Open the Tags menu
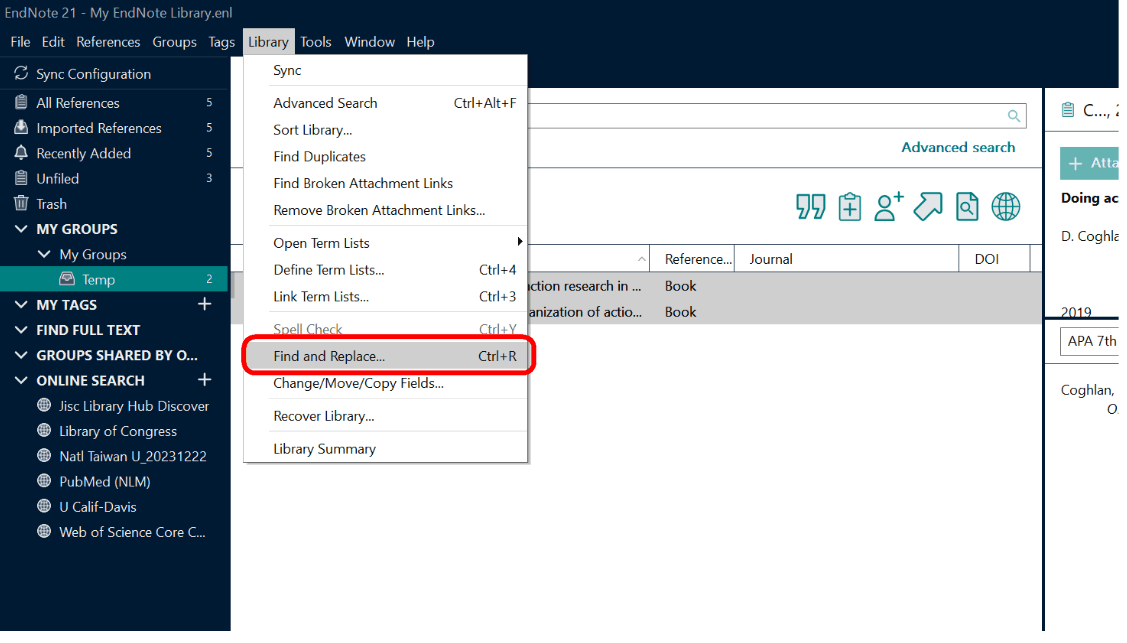The height and width of the screenshot is (643, 1127). coord(221,42)
